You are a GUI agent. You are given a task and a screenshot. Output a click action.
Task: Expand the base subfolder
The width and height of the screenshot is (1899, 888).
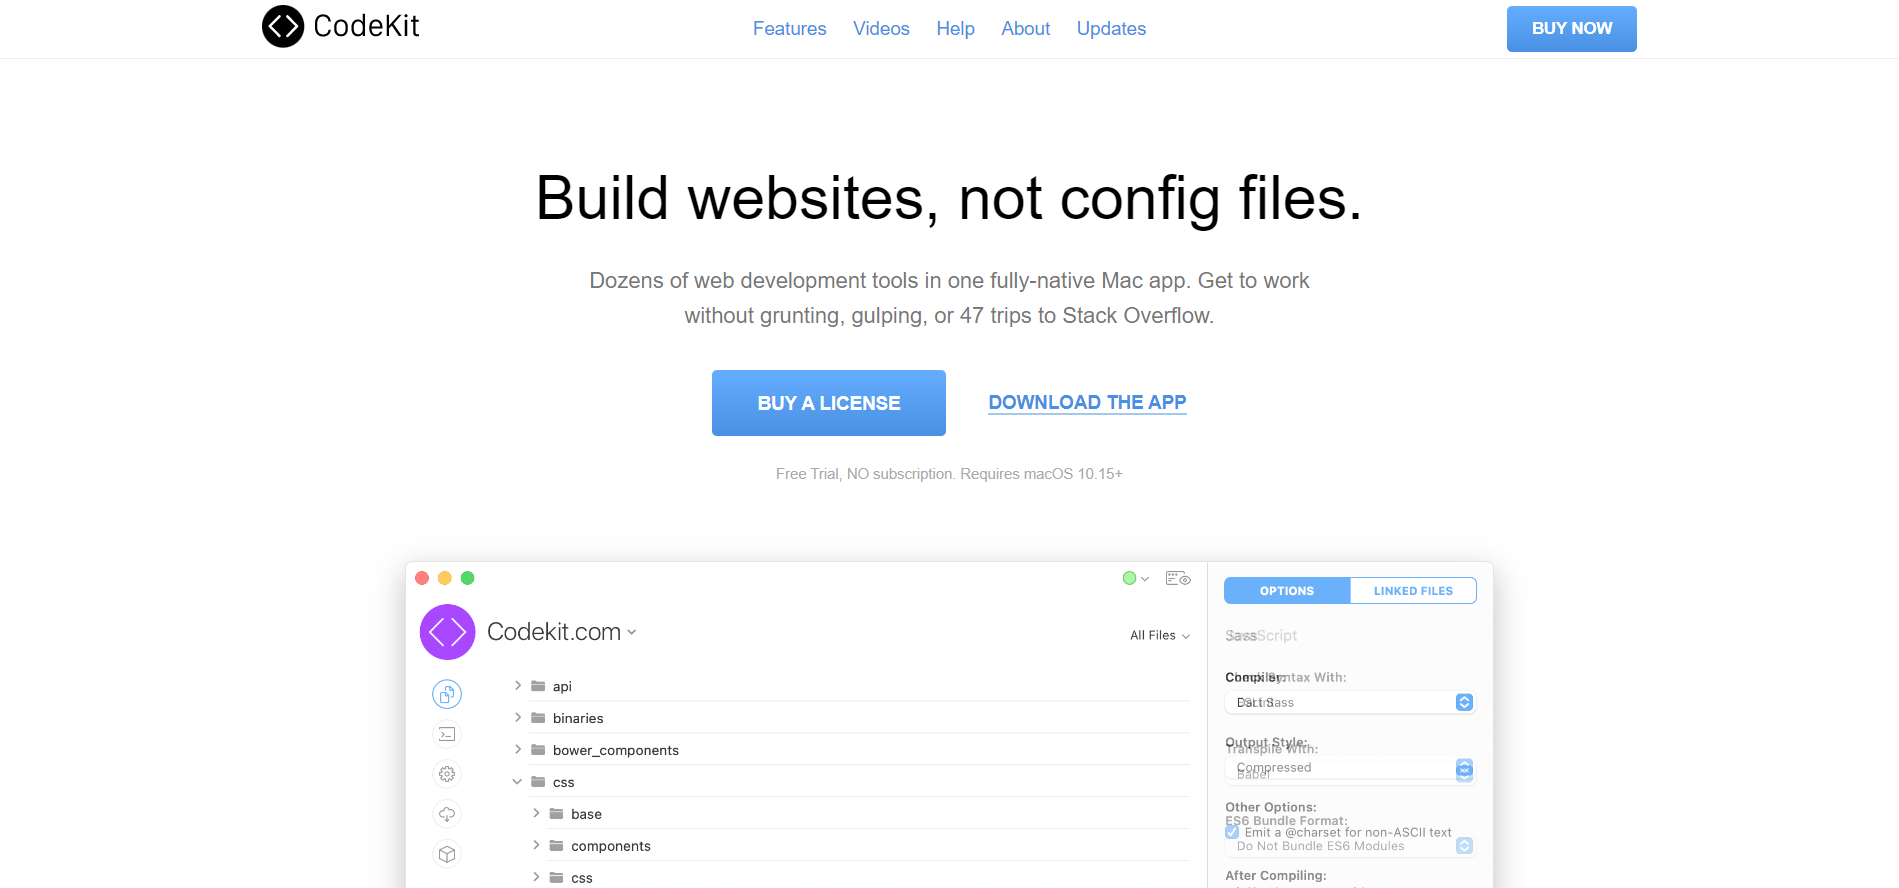[536, 813]
